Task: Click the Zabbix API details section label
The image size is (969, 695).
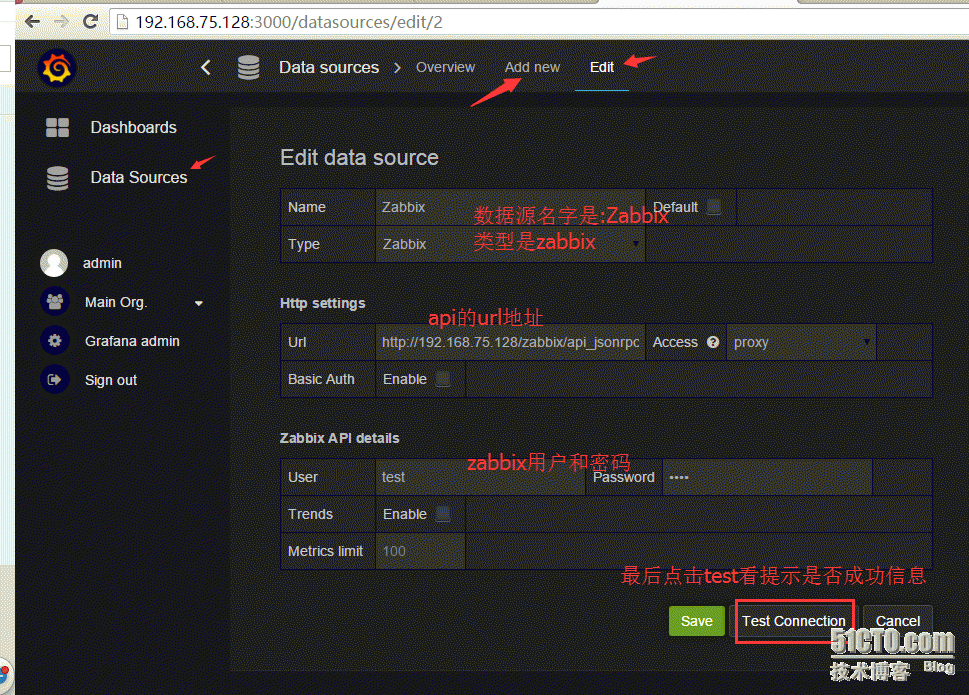Action: click(x=339, y=438)
